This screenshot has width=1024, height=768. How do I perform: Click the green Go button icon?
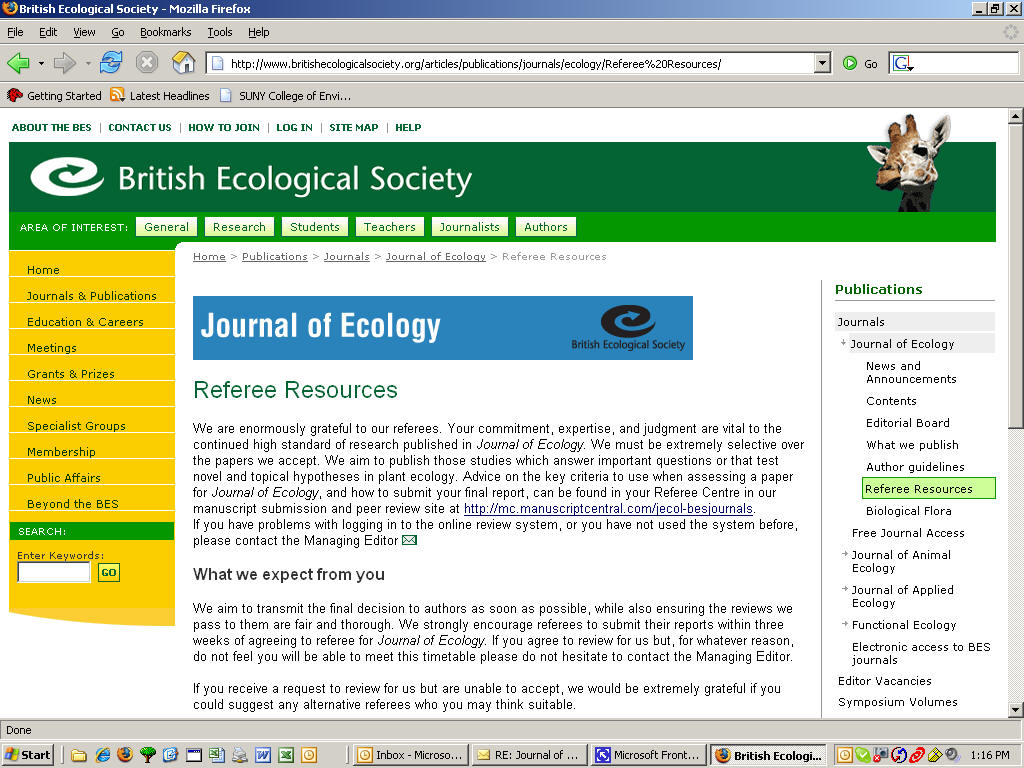(x=850, y=63)
